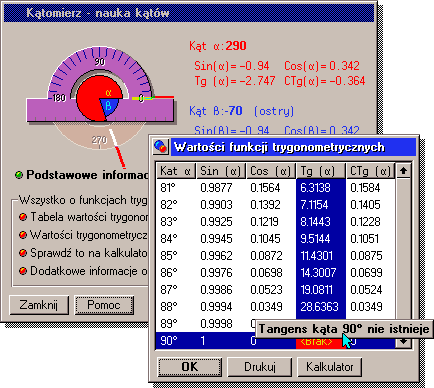This screenshot has width=434, height=388.
Task: Click the Tg (α) column header
Action: (321, 171)
